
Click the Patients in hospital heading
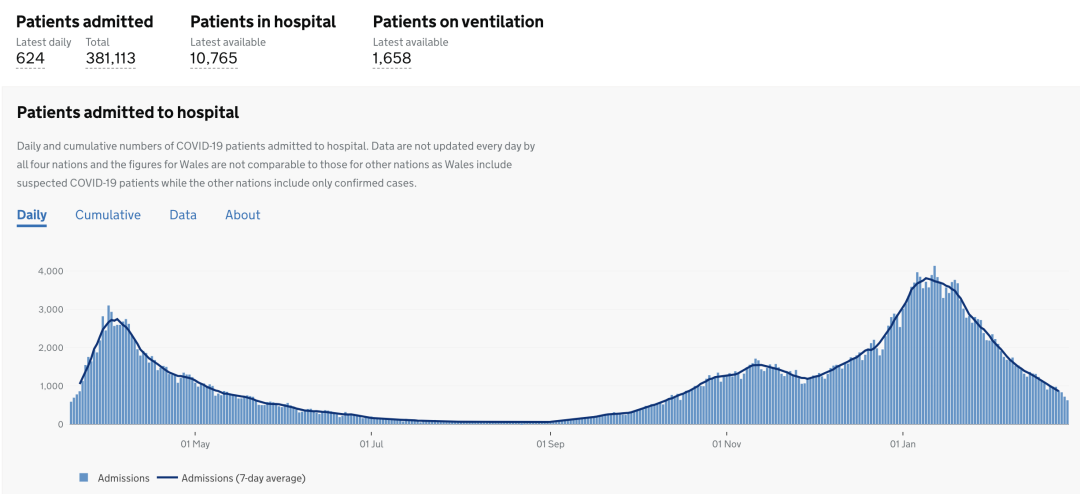(x=263, y=21)
